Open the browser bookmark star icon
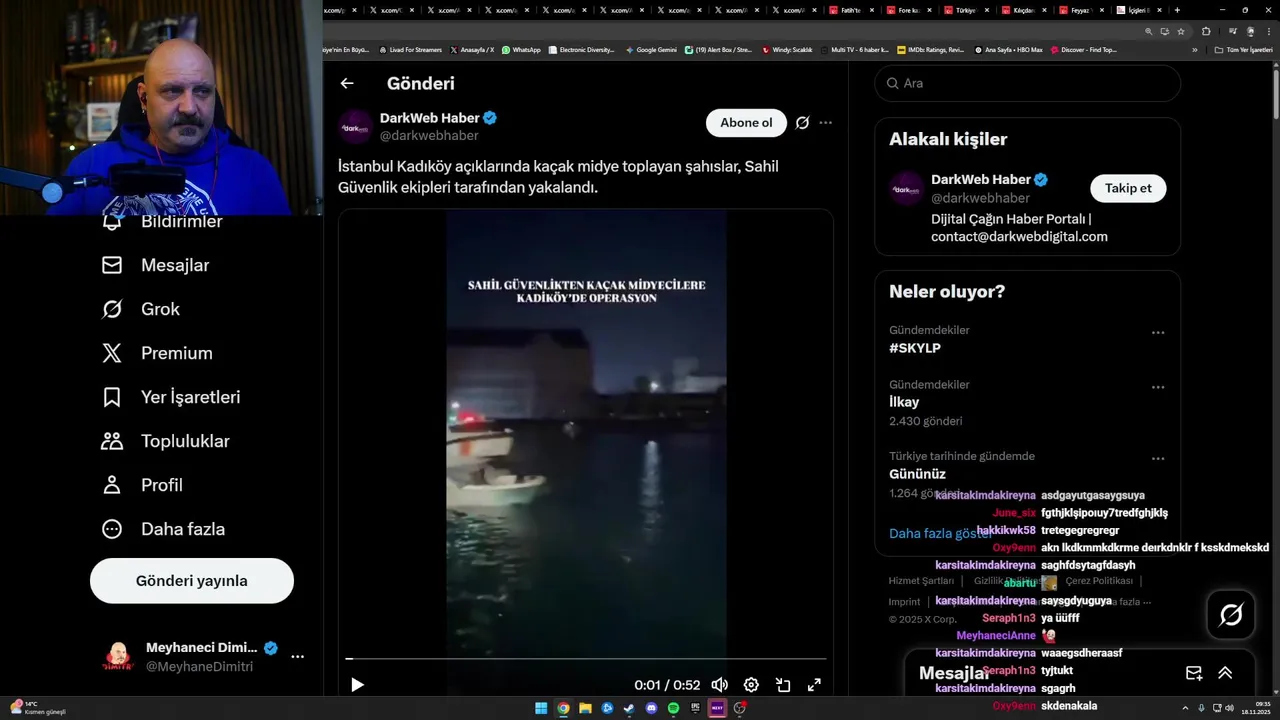This screenshot has height=720, width=1280. pos(1182,31)
